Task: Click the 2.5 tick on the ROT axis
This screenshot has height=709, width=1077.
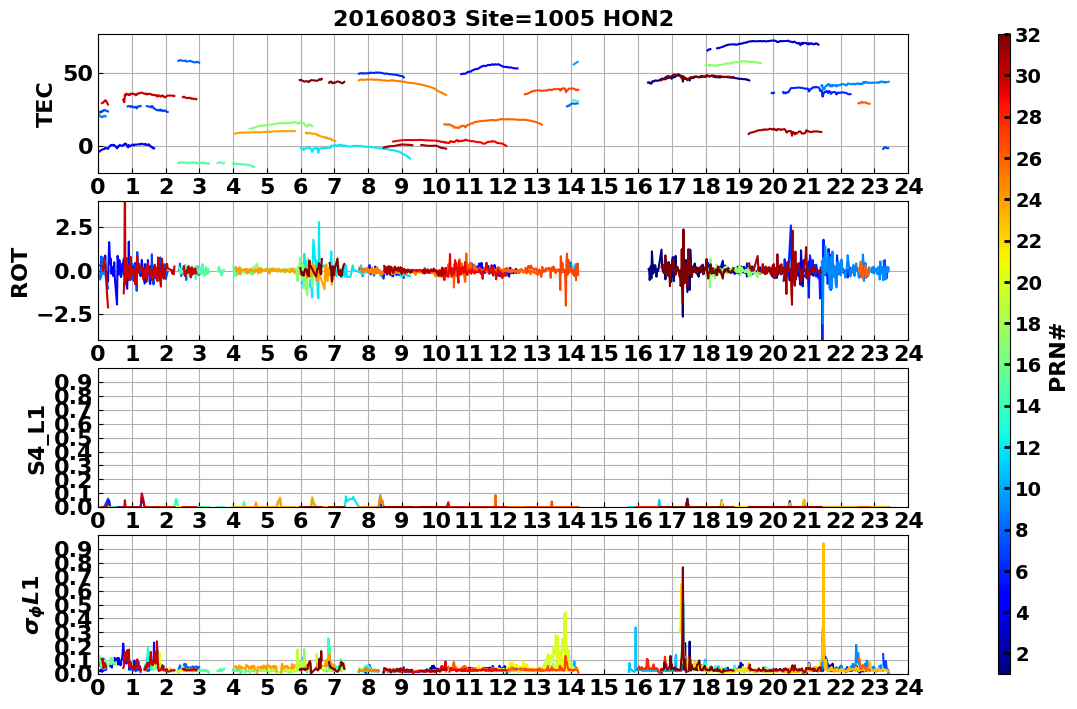Action: coord(75,227)
